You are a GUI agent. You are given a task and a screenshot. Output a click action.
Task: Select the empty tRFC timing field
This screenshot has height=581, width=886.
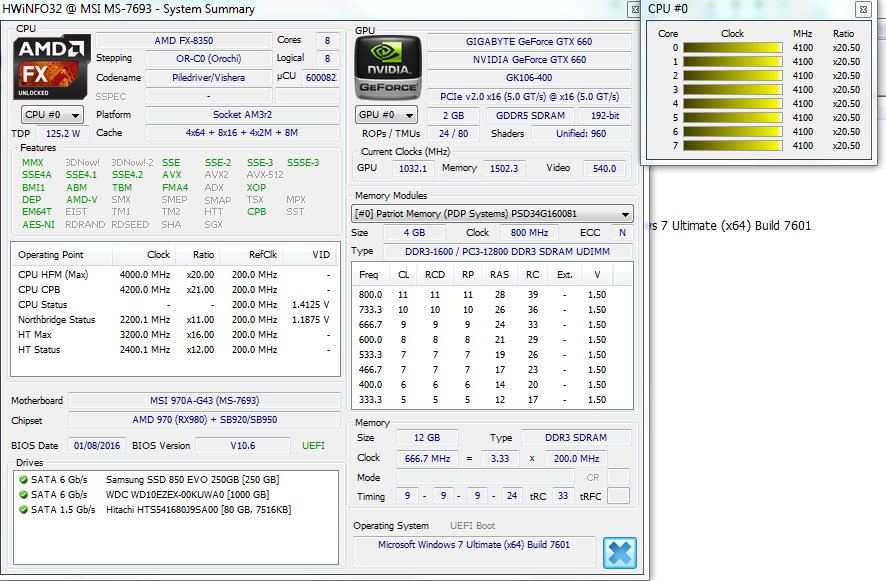[618, 496]
